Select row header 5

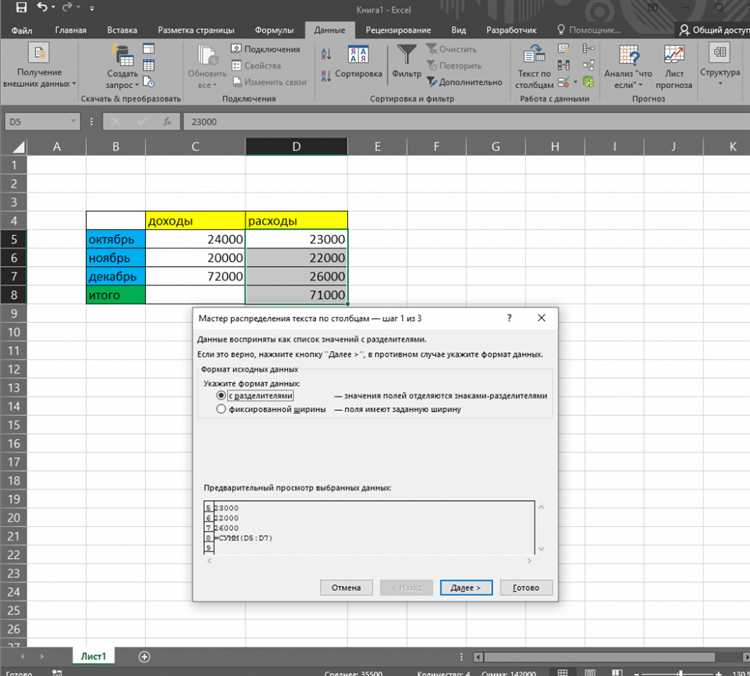coord(13,239)
